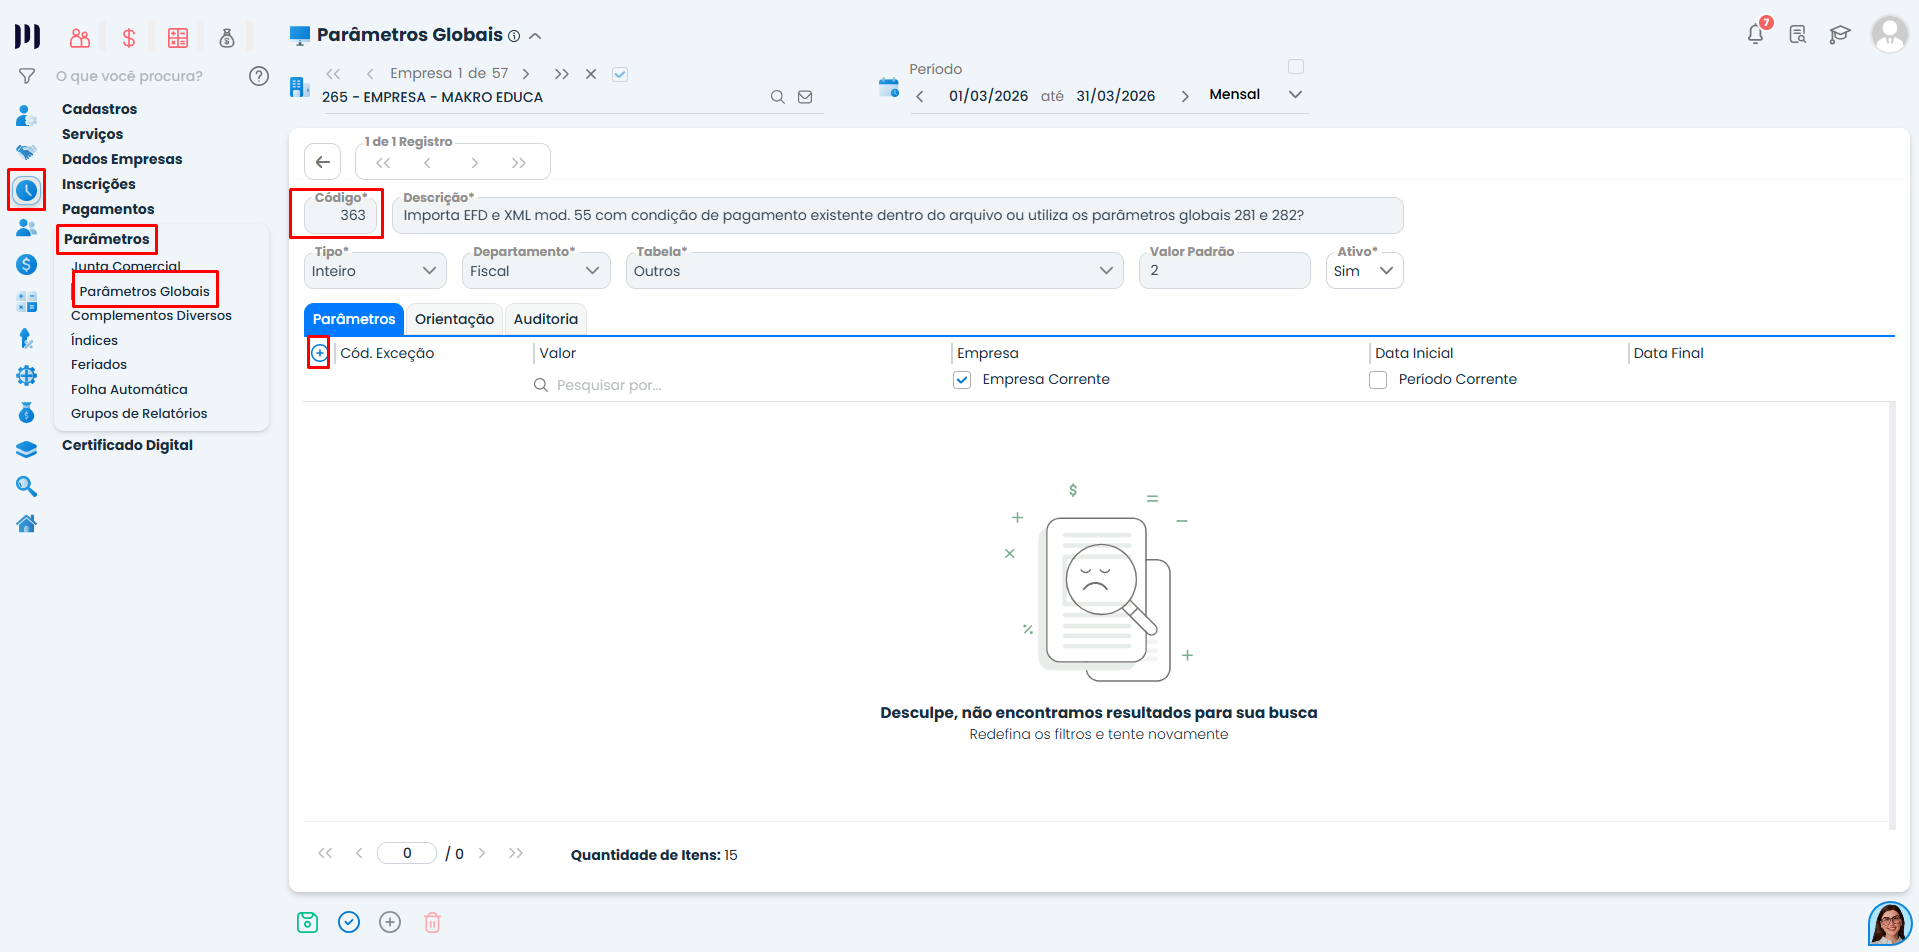This screenshot has height=952, width=1919.
Task: Uncheck the Empresa Corrente checkbox
Action: click(961, 379)
